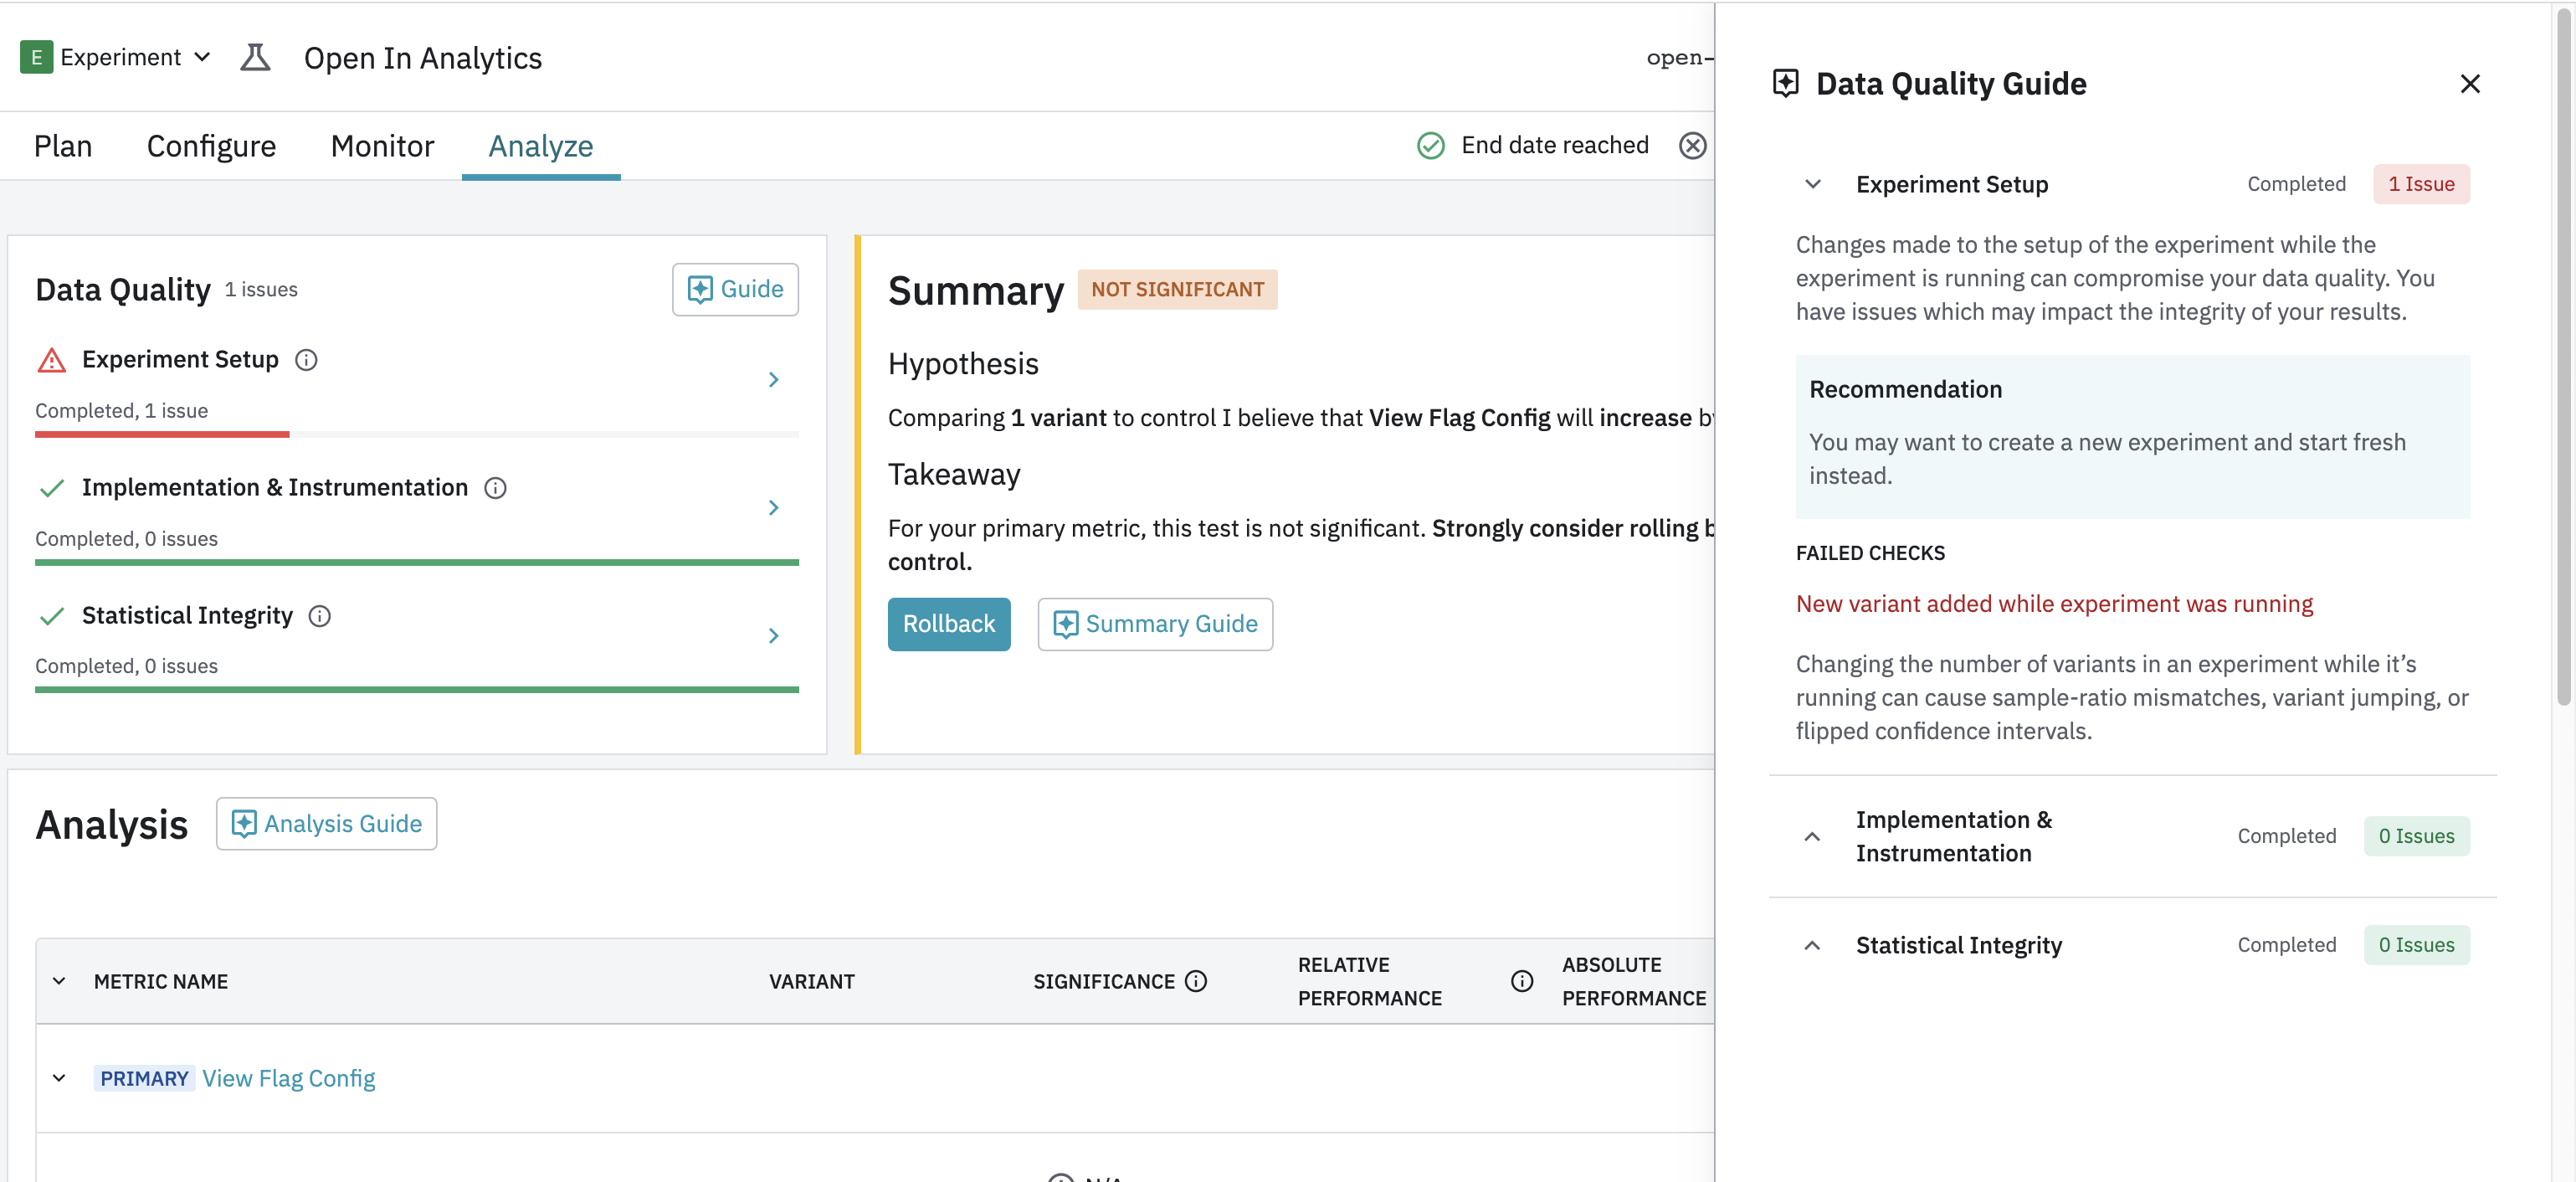Collapse the View Flag Config metric row
Screen dimensions: 2576x1182
point(59,1078)
